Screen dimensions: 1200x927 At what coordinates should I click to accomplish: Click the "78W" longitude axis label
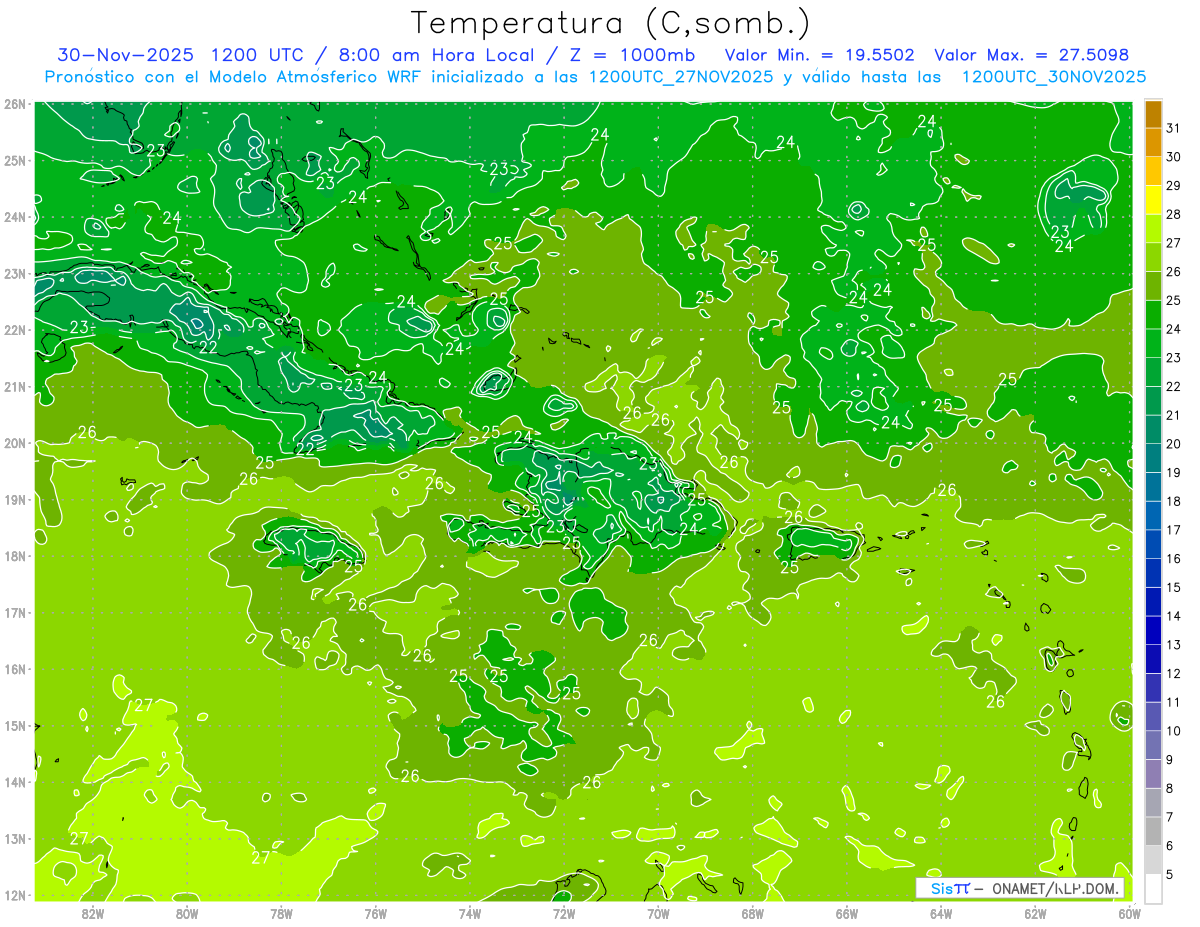click(x=281, y=912)
